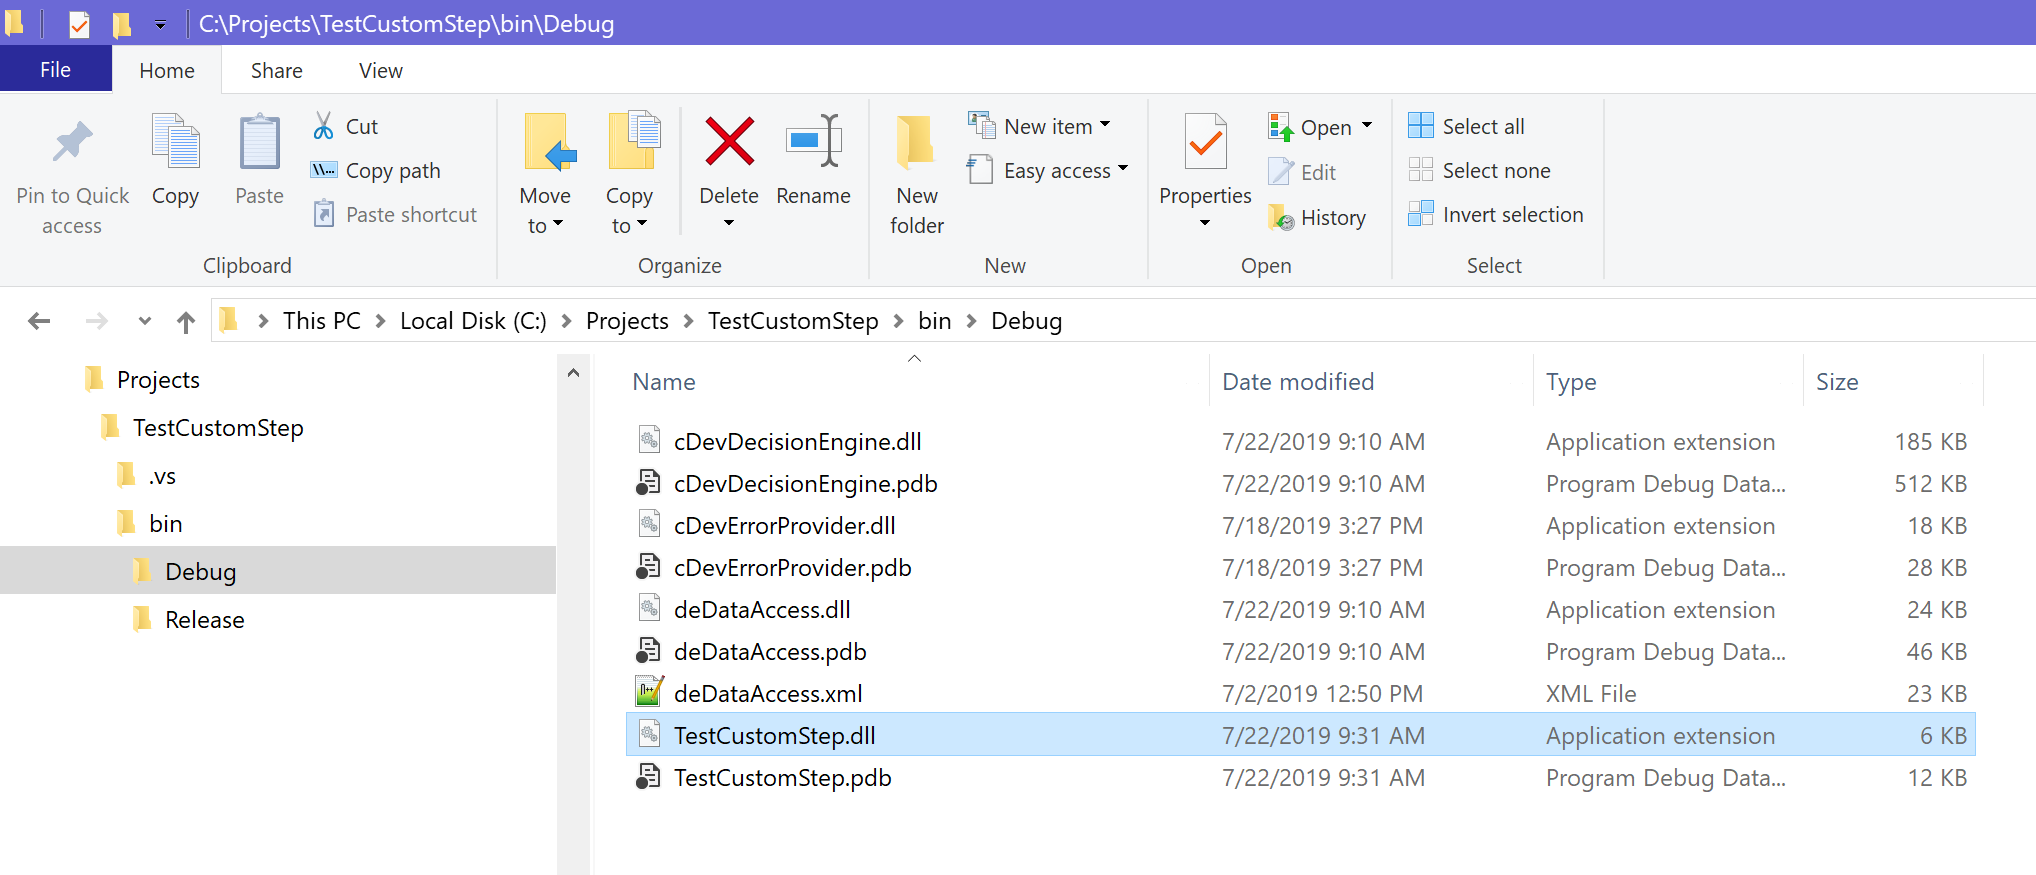Sort by the Date modified column
Screen dimensions: 2036x875
(1298, 382)
